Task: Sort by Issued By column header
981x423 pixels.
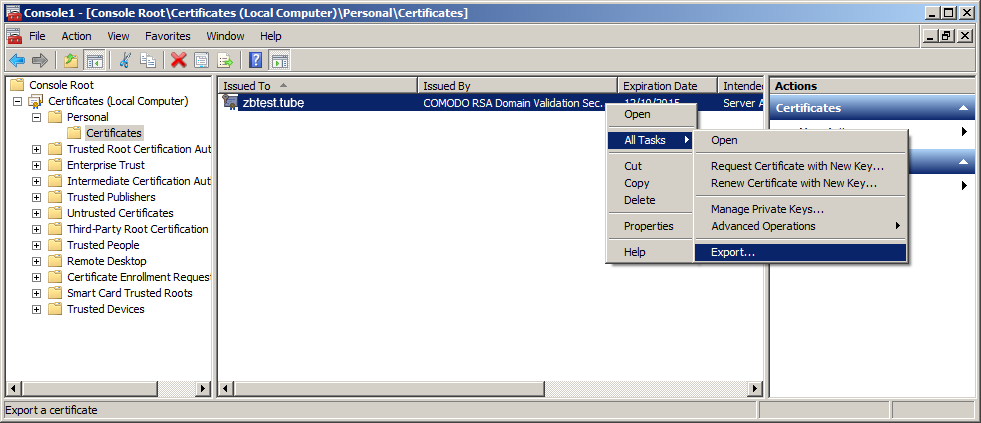Action: [x=515, y=86]
